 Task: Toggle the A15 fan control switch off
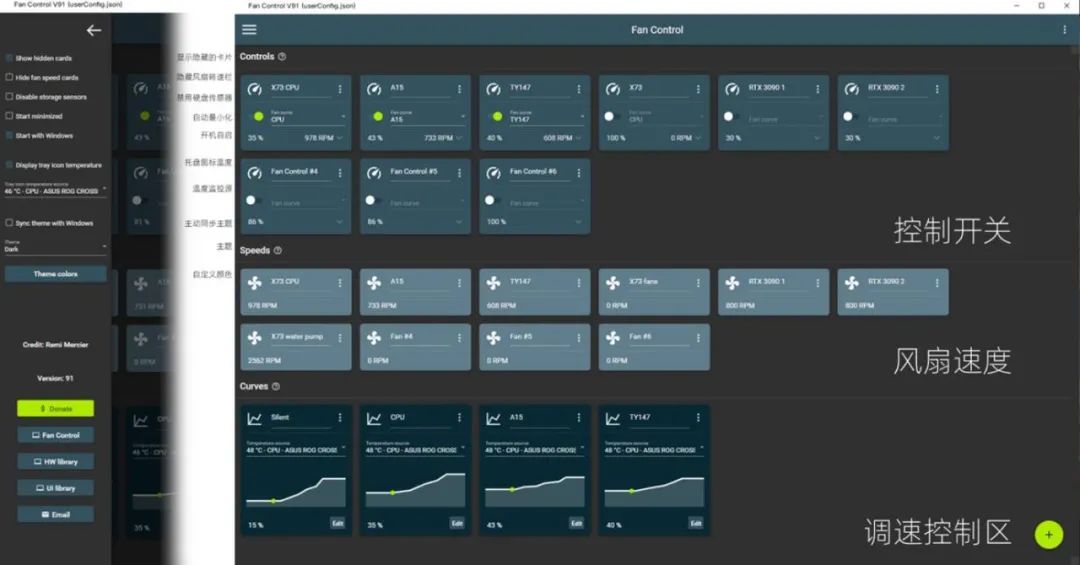point(376,117)
